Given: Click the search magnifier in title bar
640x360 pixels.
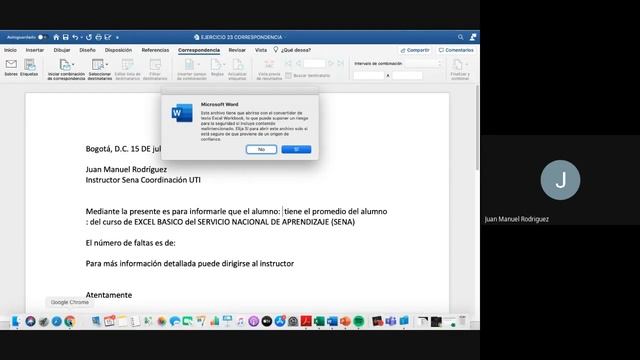Looking at the screenshot, I should pyautogui.click(x=460, y=37).
